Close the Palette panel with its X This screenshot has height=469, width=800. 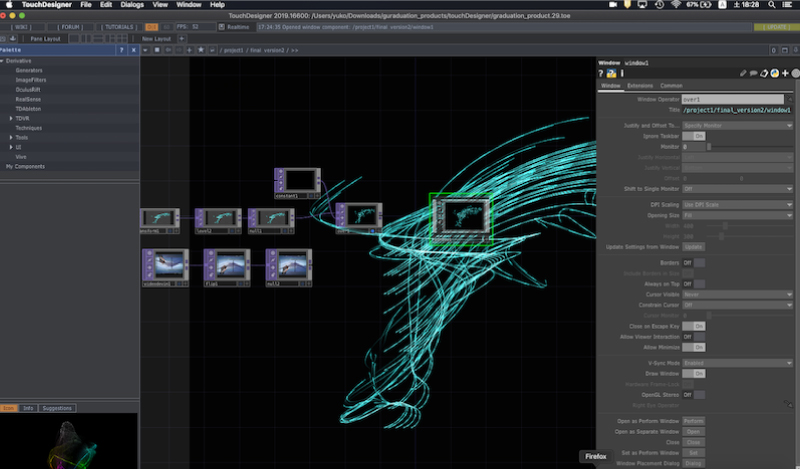click(x=134, y=50)
